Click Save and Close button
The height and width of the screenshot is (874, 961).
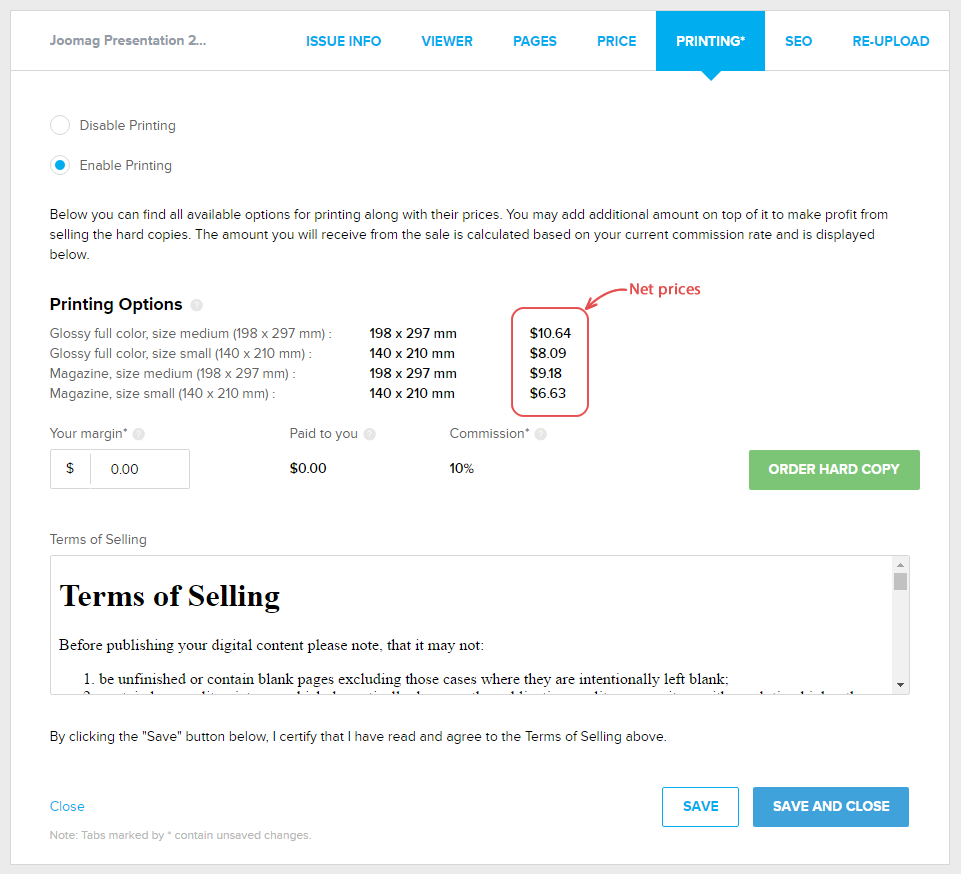[830, 807]
